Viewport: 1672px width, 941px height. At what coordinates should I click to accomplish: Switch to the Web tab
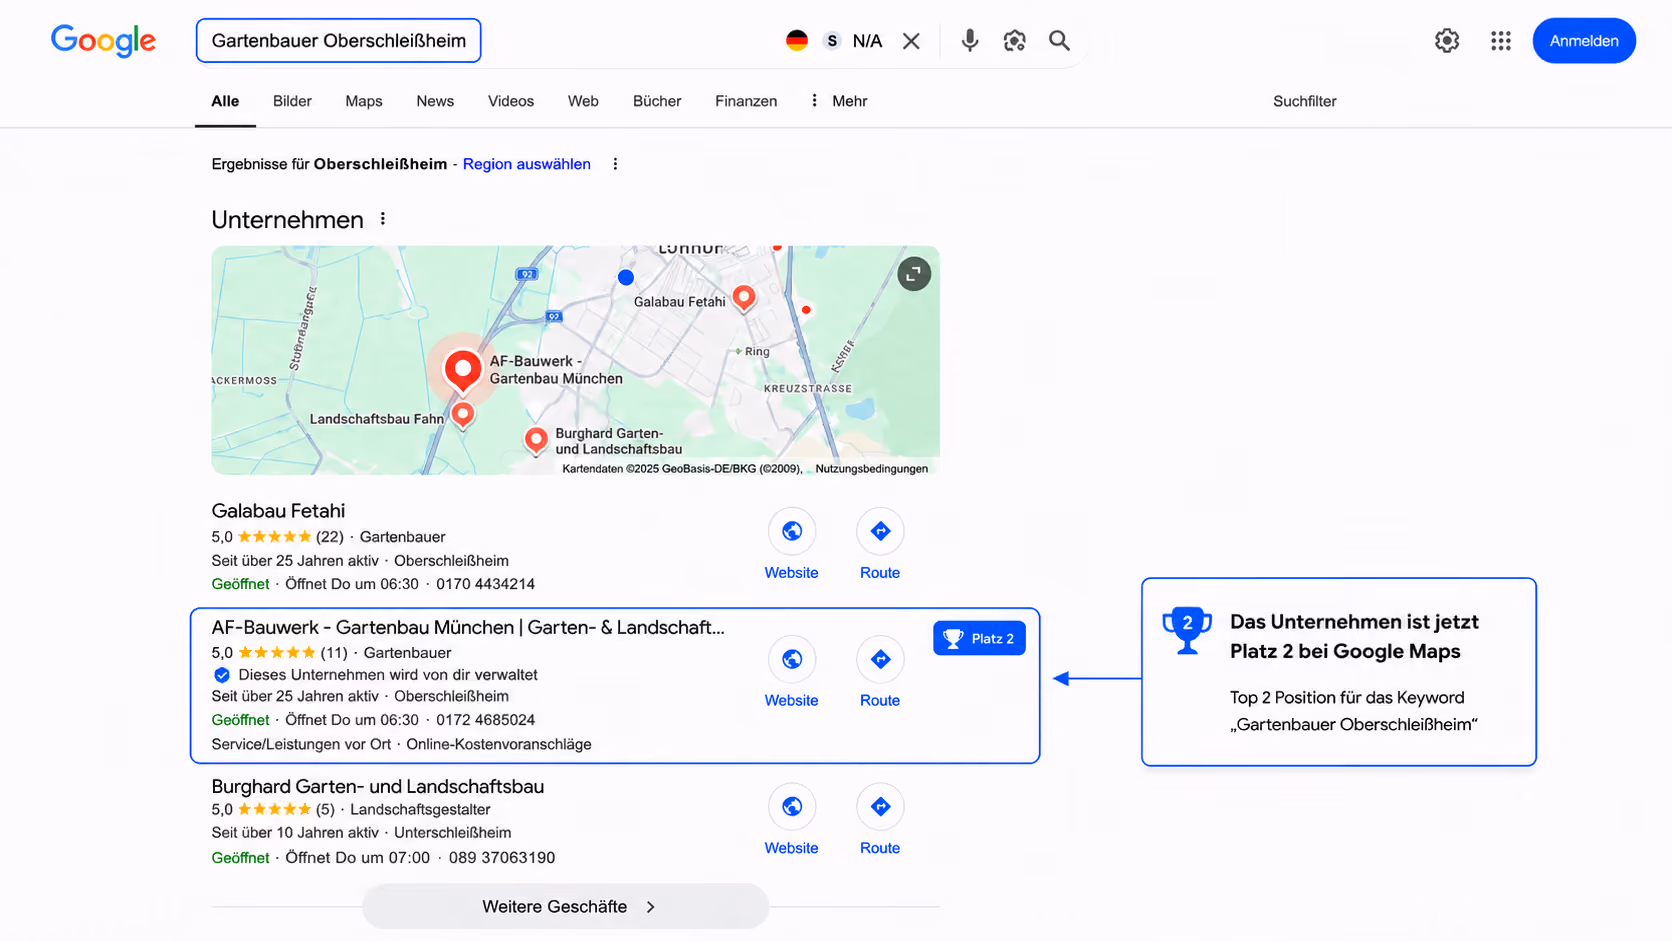pos(583,101)
